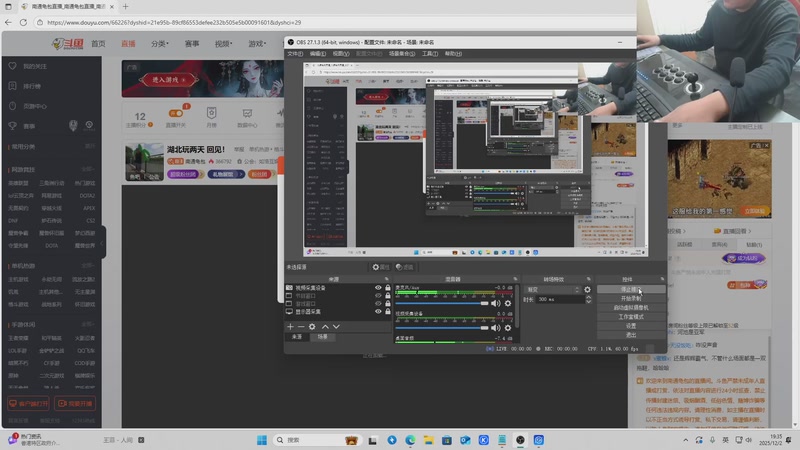The height and width of the screenshot is (450, 800).
Task: Mute the video capture device audio
Action: [x=495, y=328]
